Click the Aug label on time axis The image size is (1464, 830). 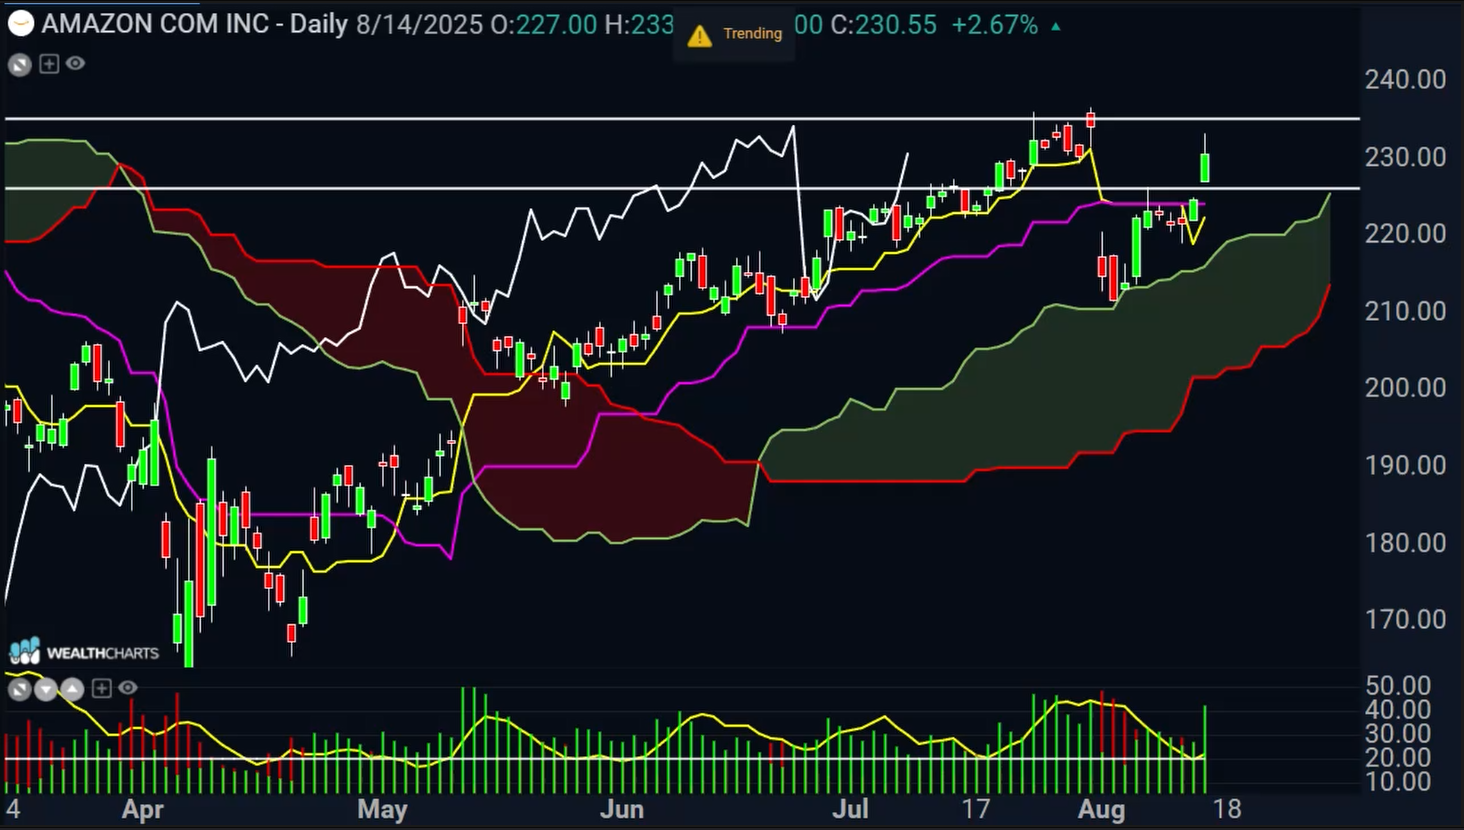pos(1102,809)
